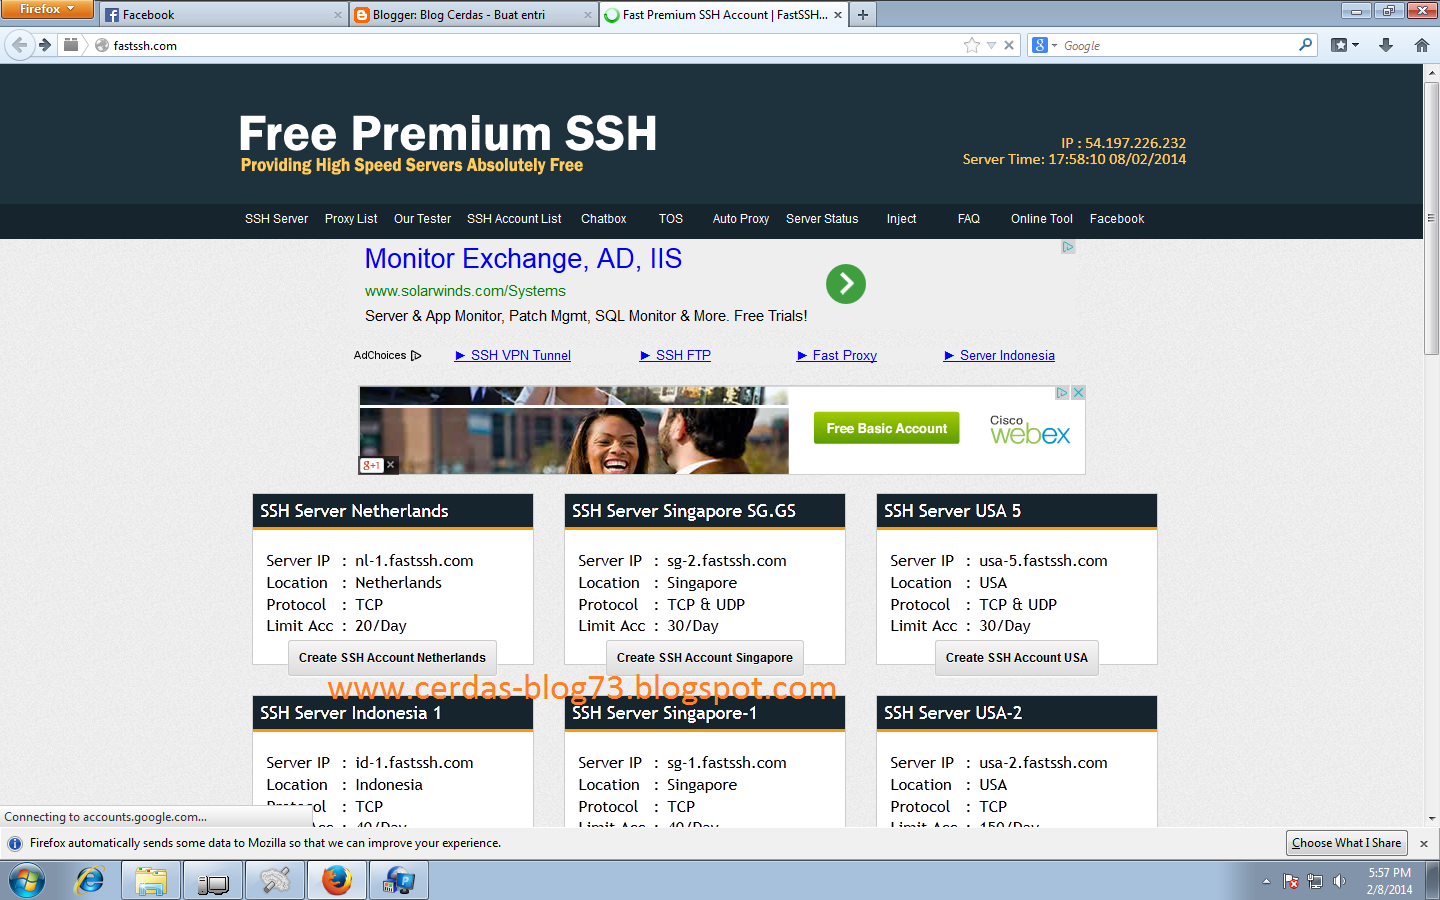This screenshot has width=1440, height=900.
Task: Check the Server Status page
Action: click(822, 219)
